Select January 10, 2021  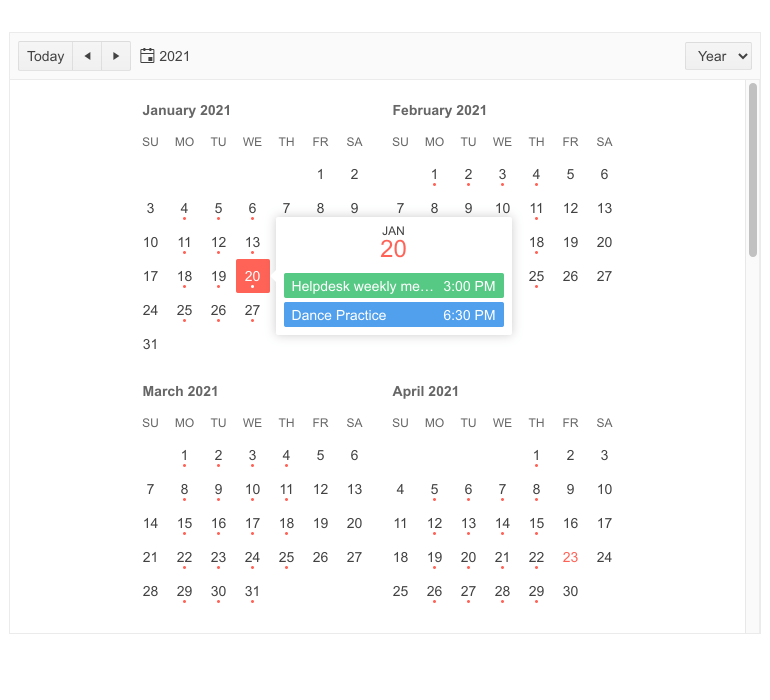click(x=150, y=242)
